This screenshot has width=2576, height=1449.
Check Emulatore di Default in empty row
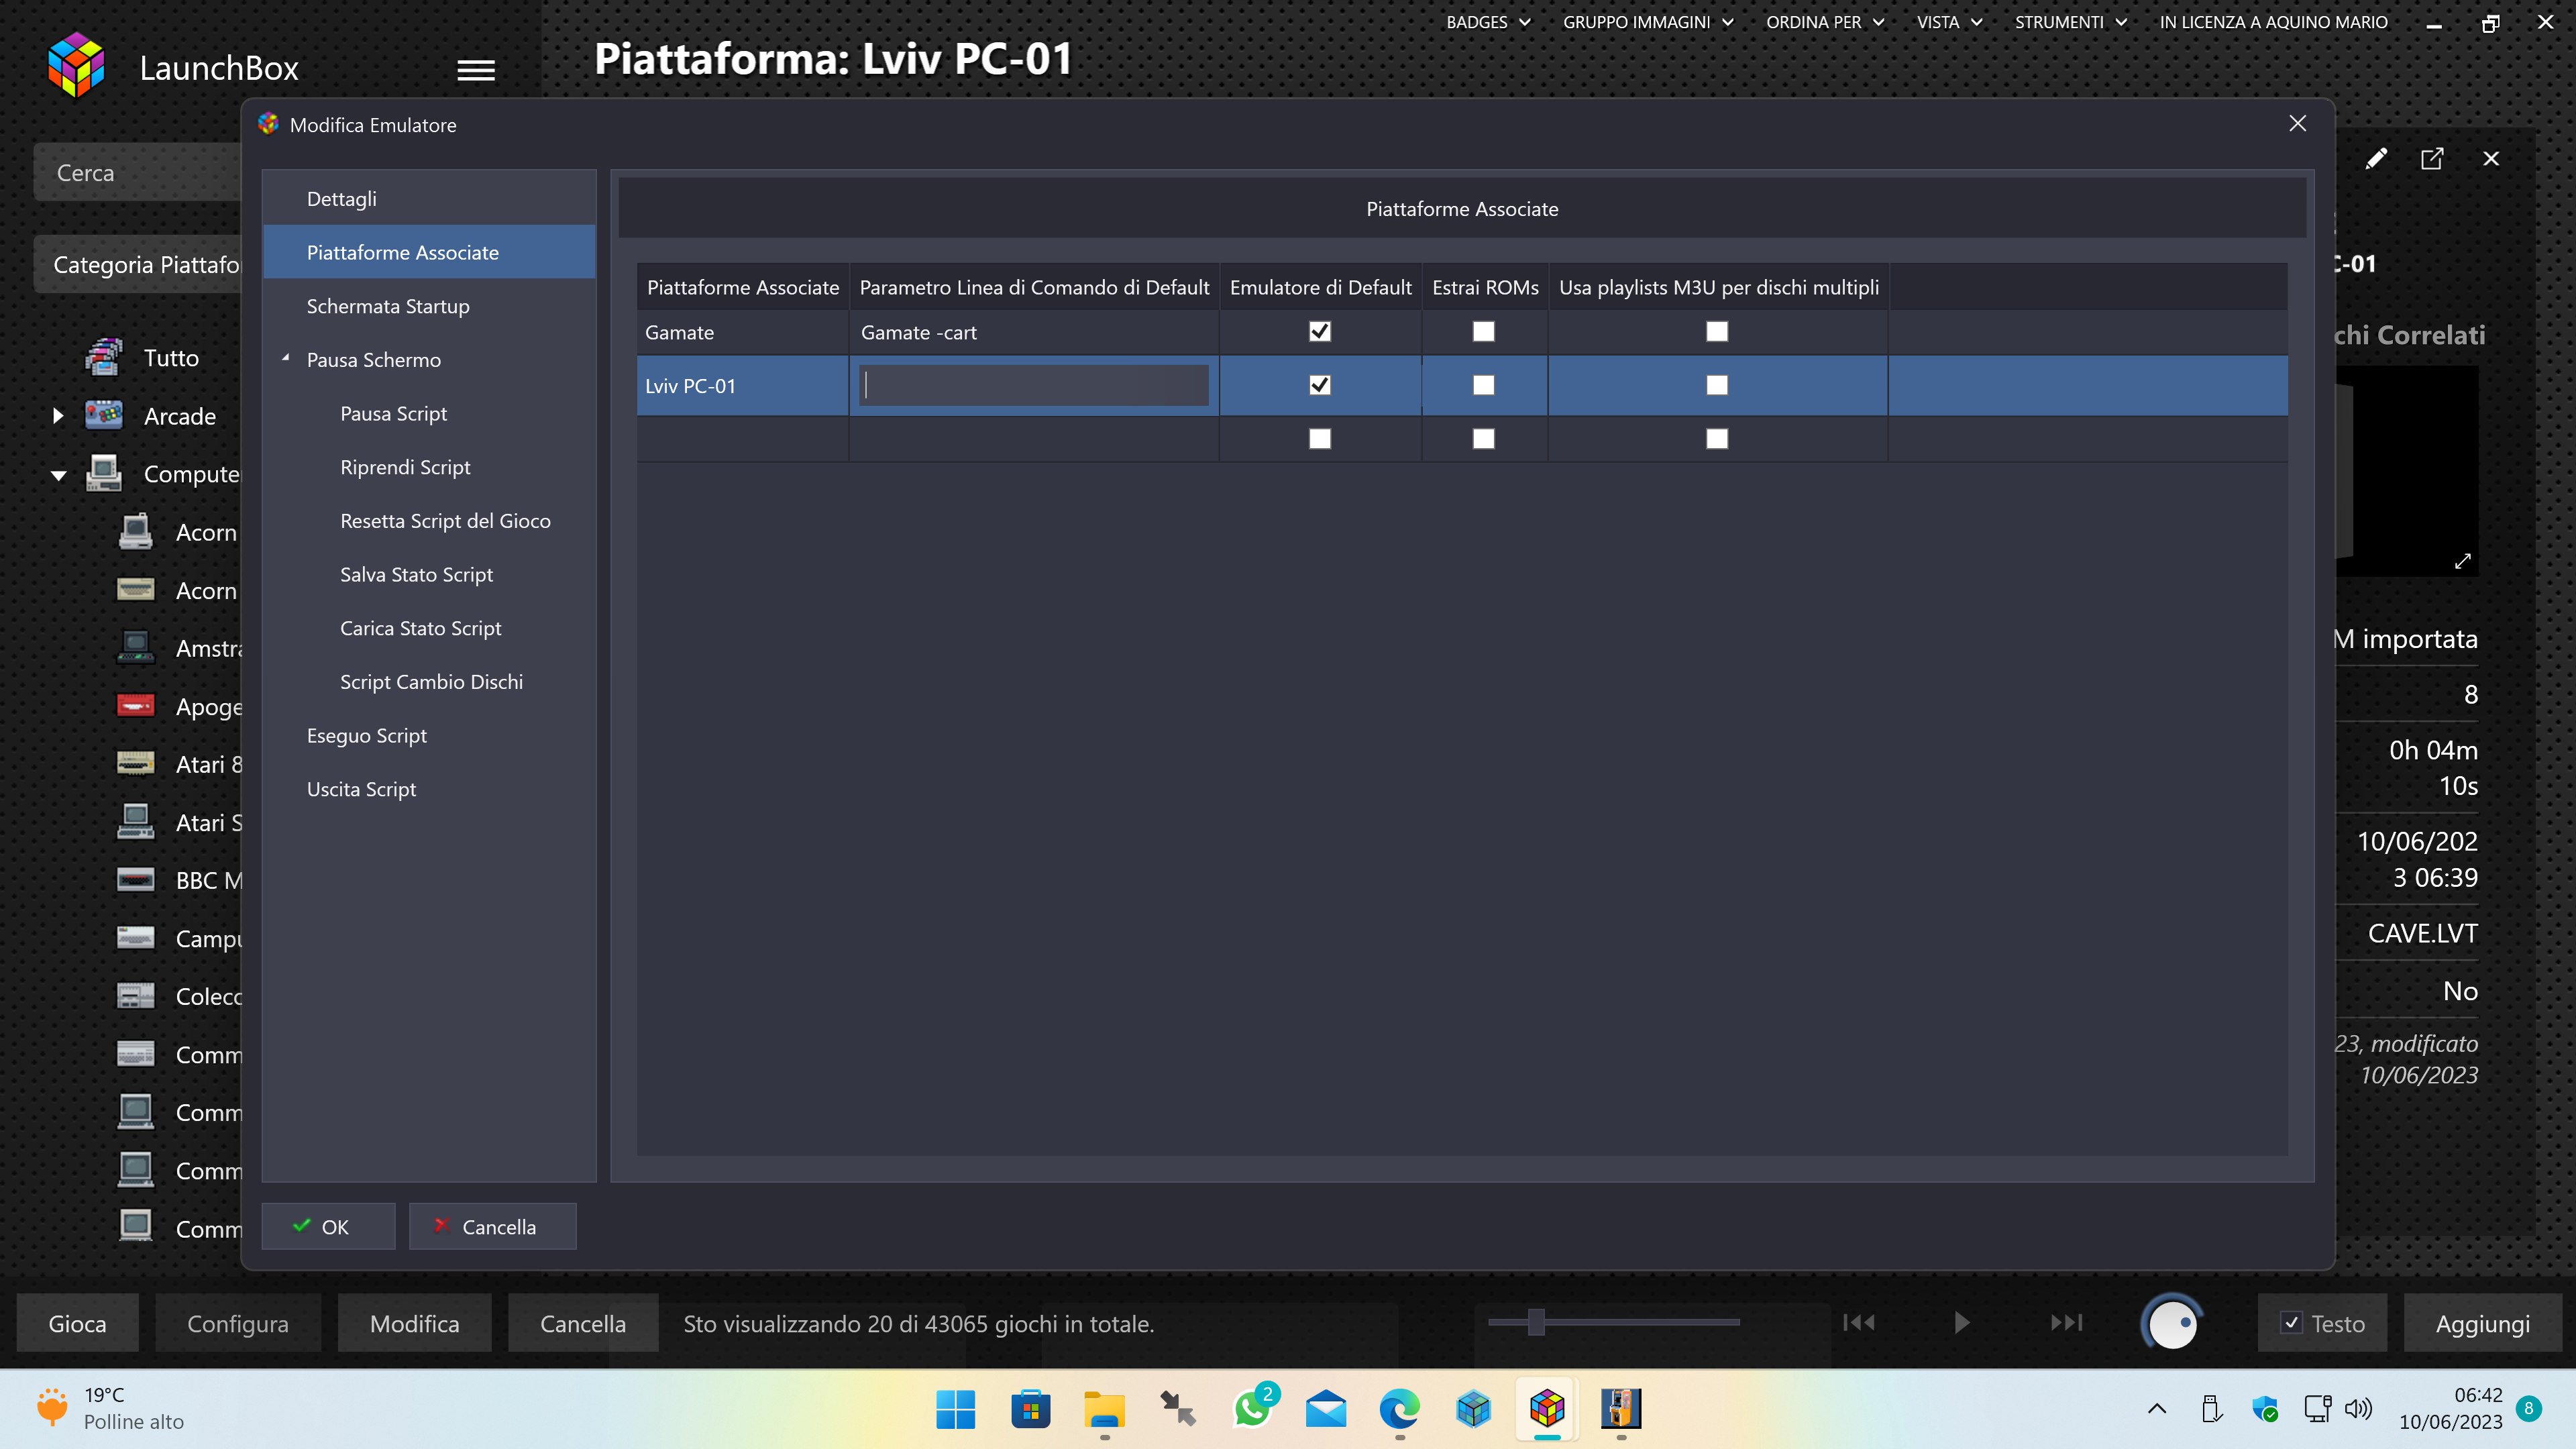(x=1320, y=439)
